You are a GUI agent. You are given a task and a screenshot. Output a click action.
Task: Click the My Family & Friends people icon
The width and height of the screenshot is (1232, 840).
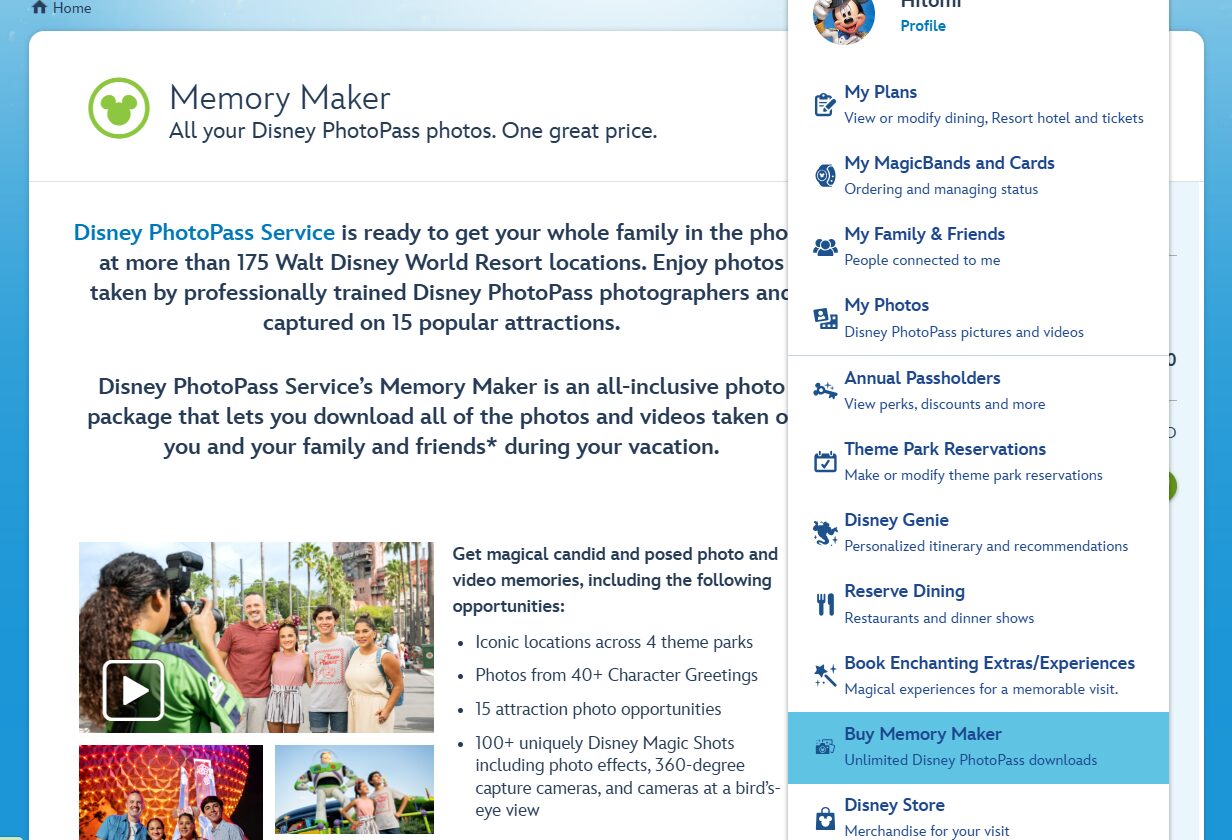(x=825, y=247)
